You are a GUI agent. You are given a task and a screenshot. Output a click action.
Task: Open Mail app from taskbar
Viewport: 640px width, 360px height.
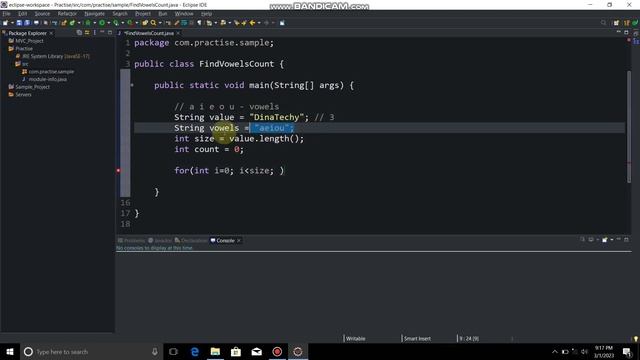[257, 352]
